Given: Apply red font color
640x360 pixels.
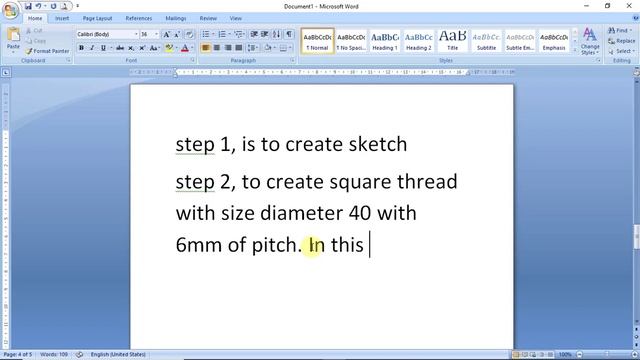Looking at the screenshot, I should [x=184, y=48].
